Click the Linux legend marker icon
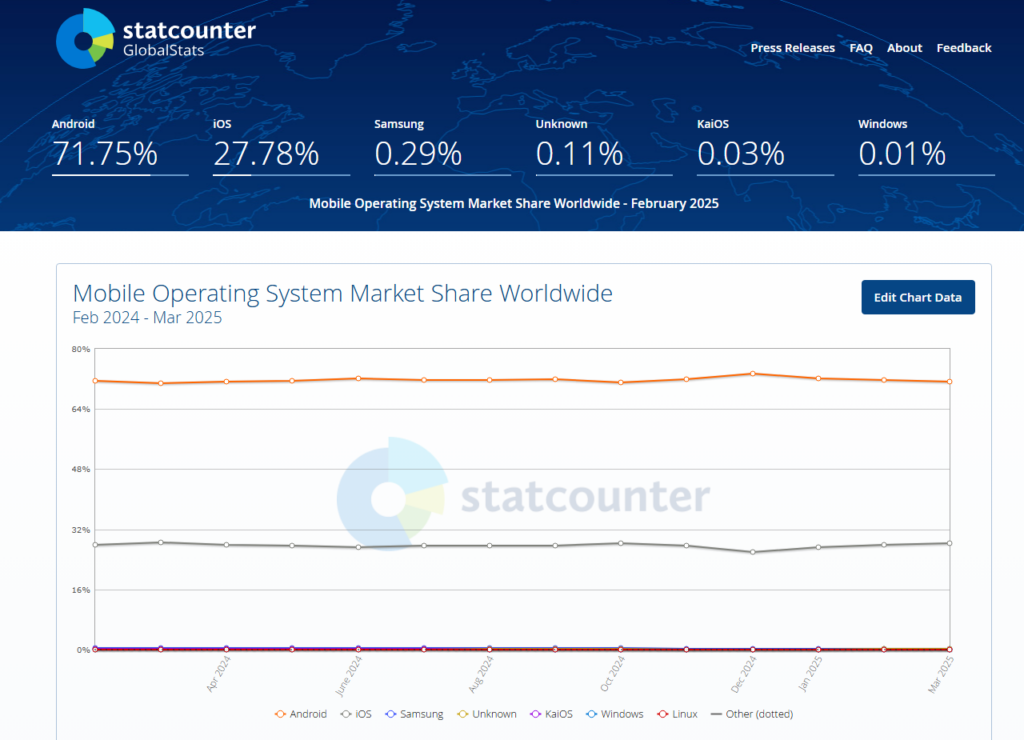Viewport: 1024px width, 740px height. (663, 714)
